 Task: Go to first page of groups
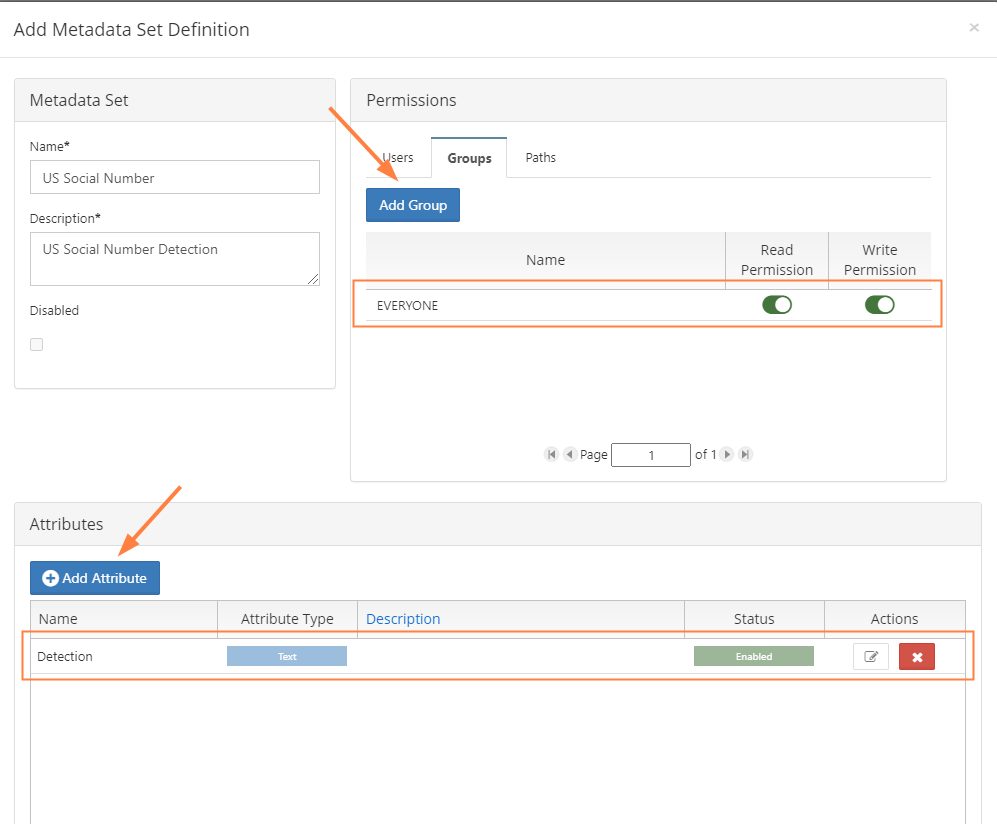point(551,454)
